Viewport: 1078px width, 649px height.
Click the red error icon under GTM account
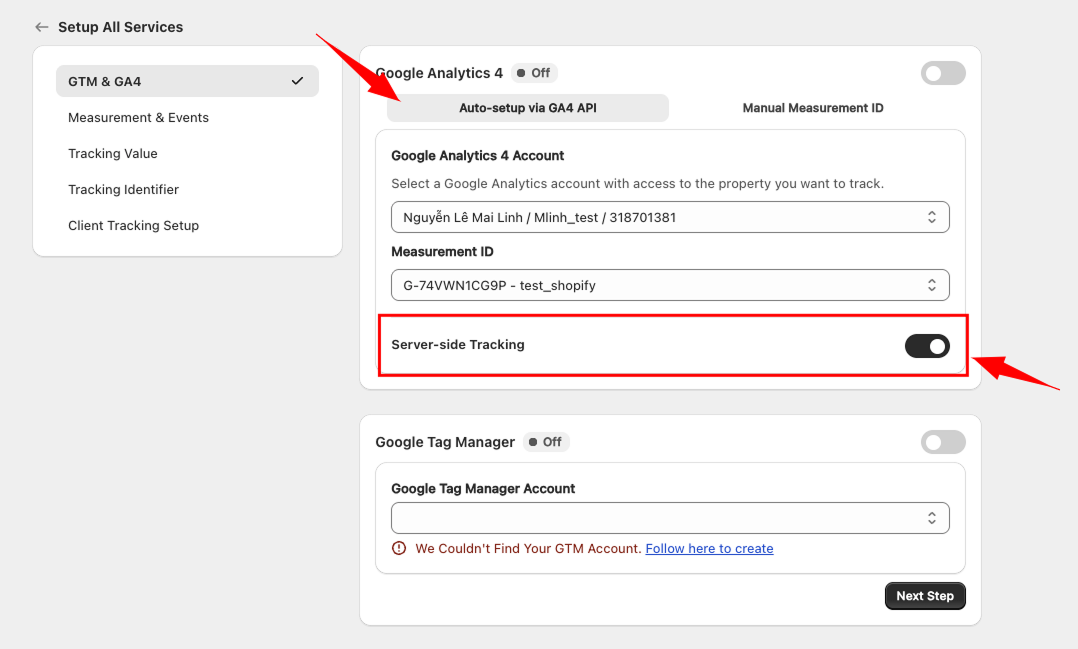pyautogui.click(x=399, y=548)
